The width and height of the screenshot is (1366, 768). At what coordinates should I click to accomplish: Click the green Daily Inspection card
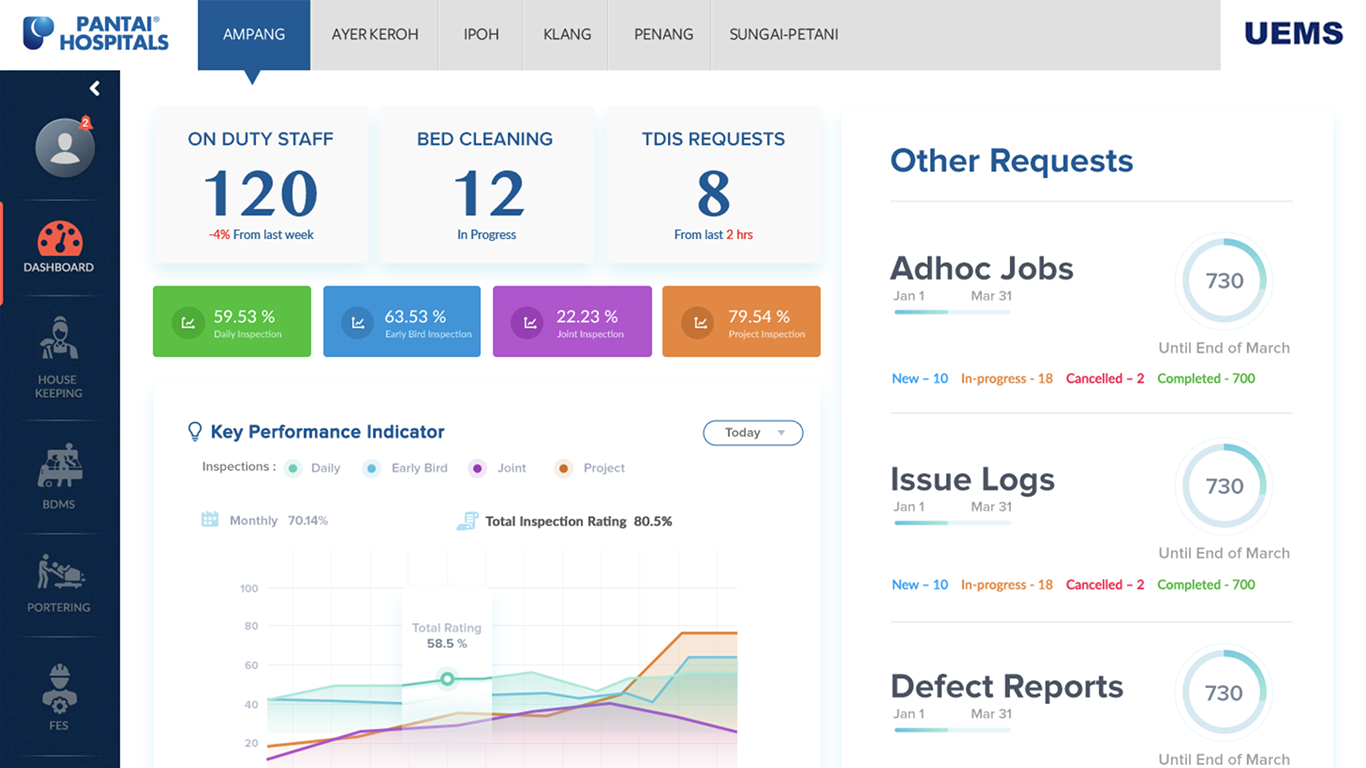pyautogui.click(x=232, y=322)
